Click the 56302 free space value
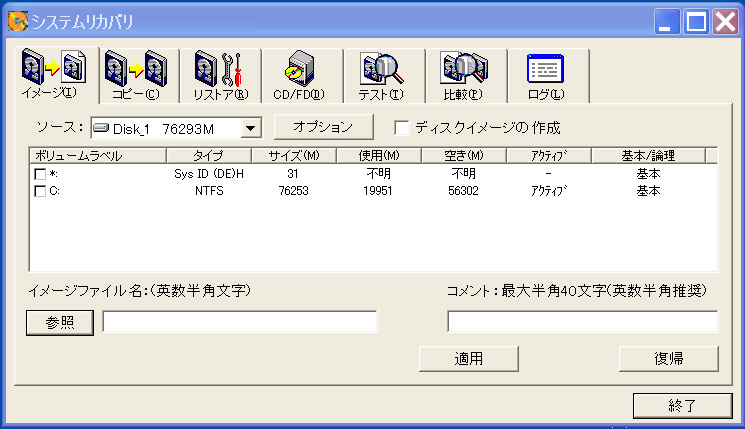 (463, 191)
